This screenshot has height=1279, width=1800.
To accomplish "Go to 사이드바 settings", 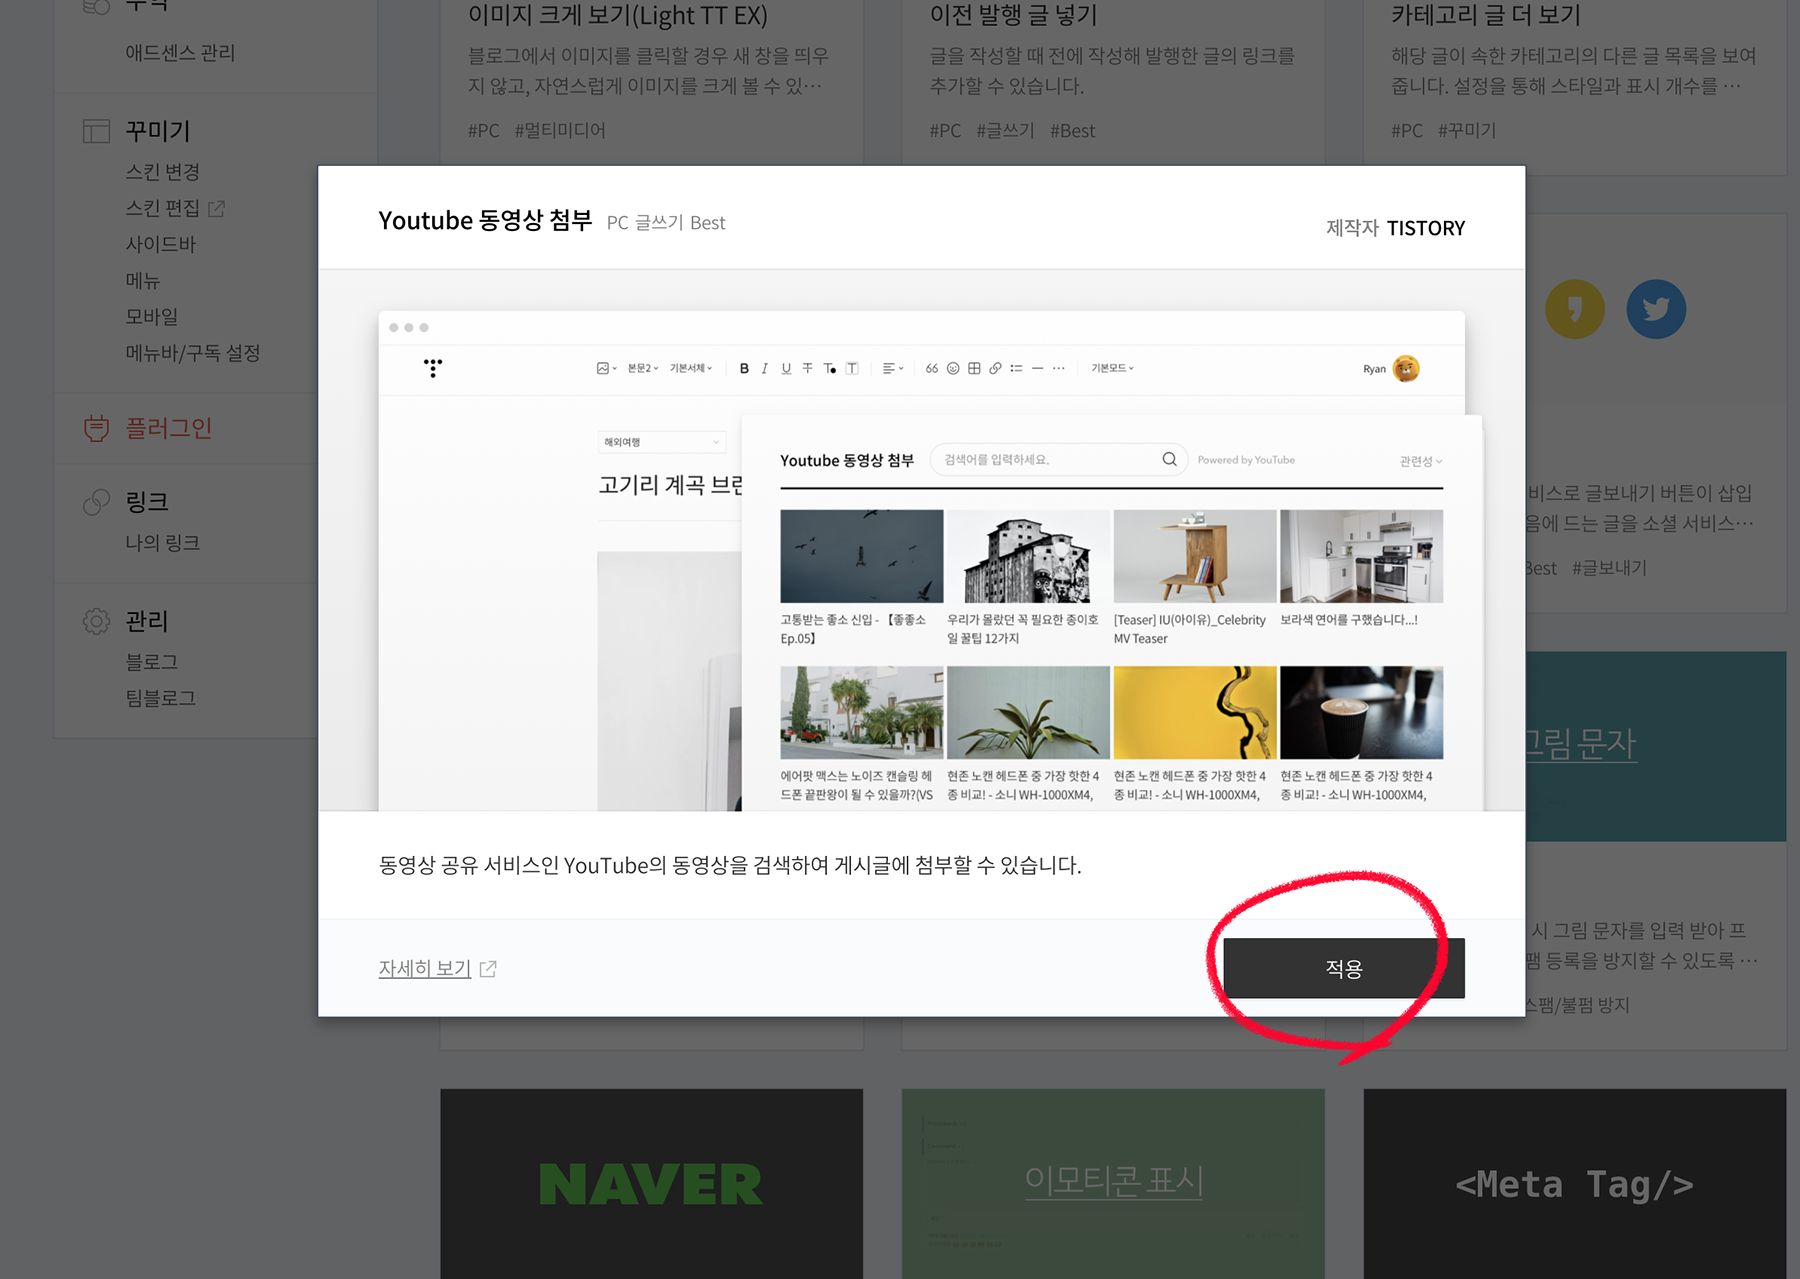I will [x=160, y=244].
